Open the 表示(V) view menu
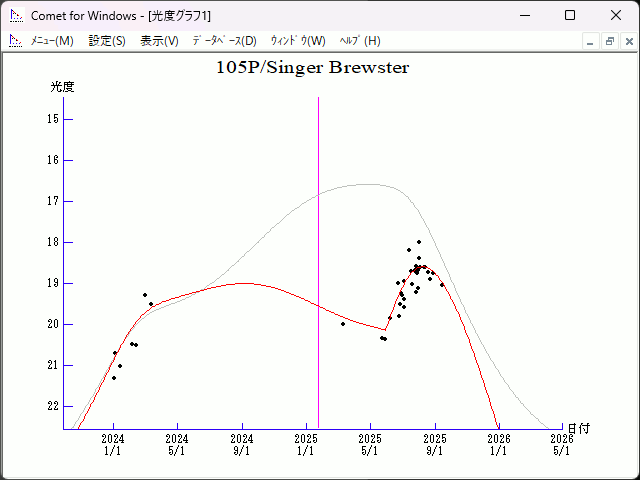This screenshot has height=480, width=640. coord(159,41)
